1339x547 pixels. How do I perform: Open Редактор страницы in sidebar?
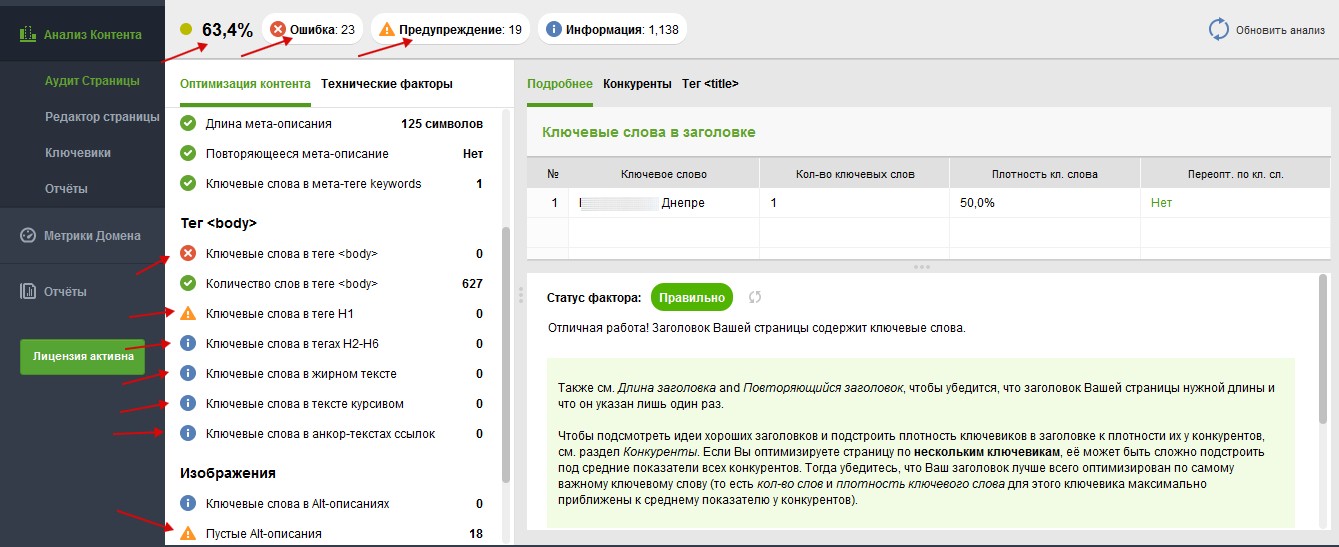coord(102,117)
